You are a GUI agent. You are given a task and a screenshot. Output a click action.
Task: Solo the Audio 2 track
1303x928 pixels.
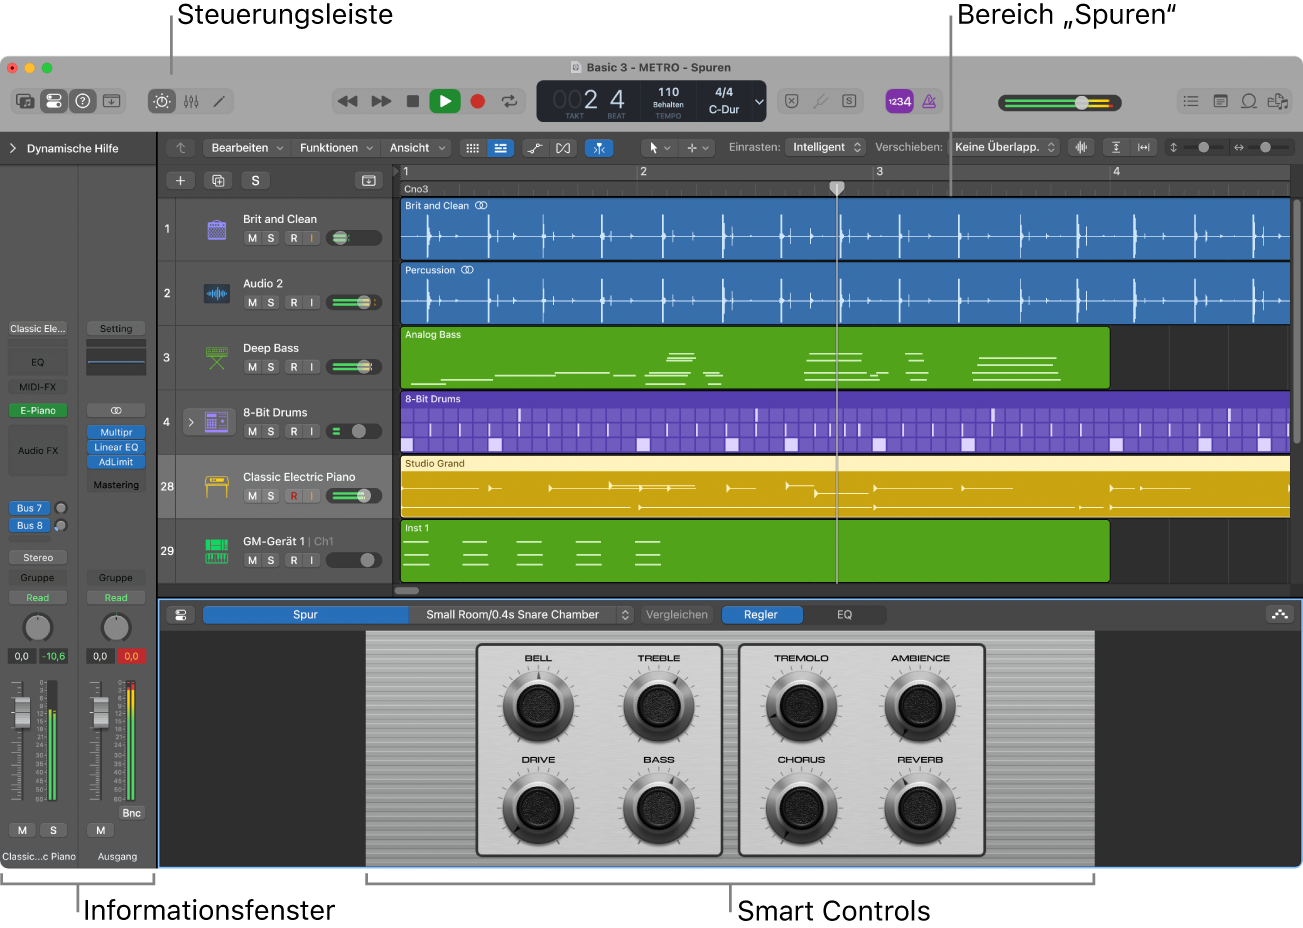270,303
